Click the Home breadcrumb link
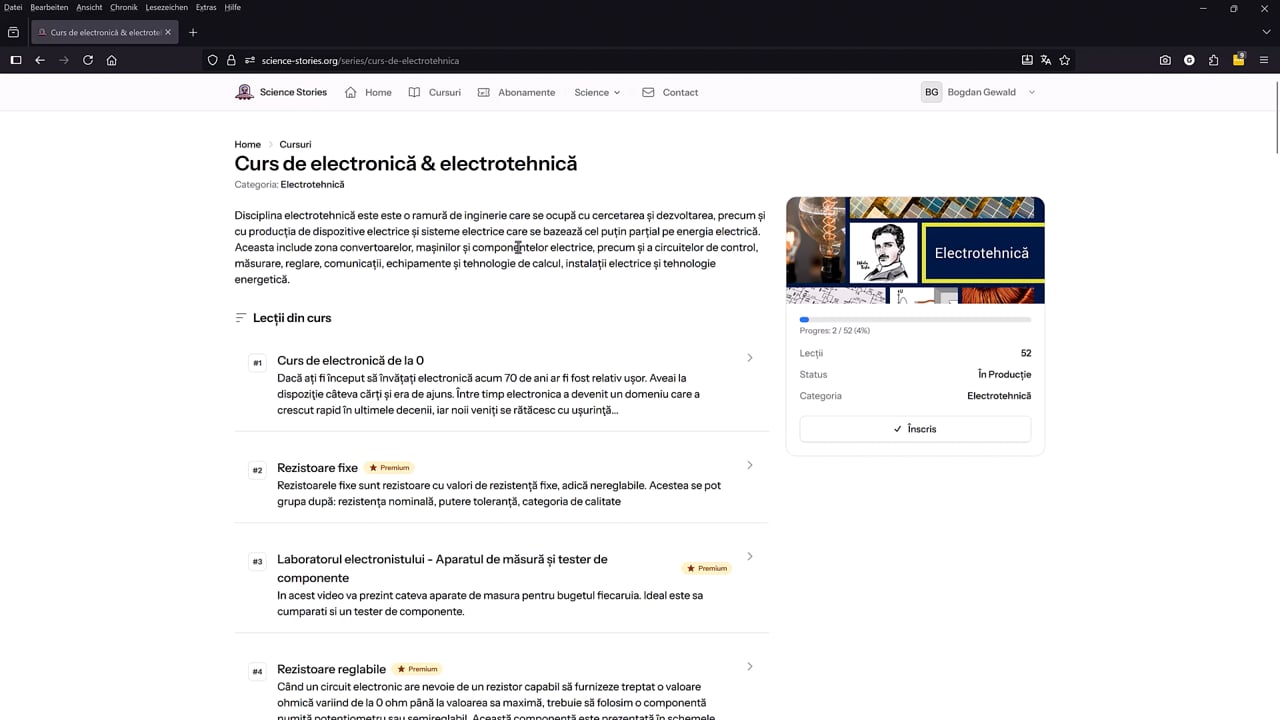The image size is (1280, 720). tap(247, 144)
